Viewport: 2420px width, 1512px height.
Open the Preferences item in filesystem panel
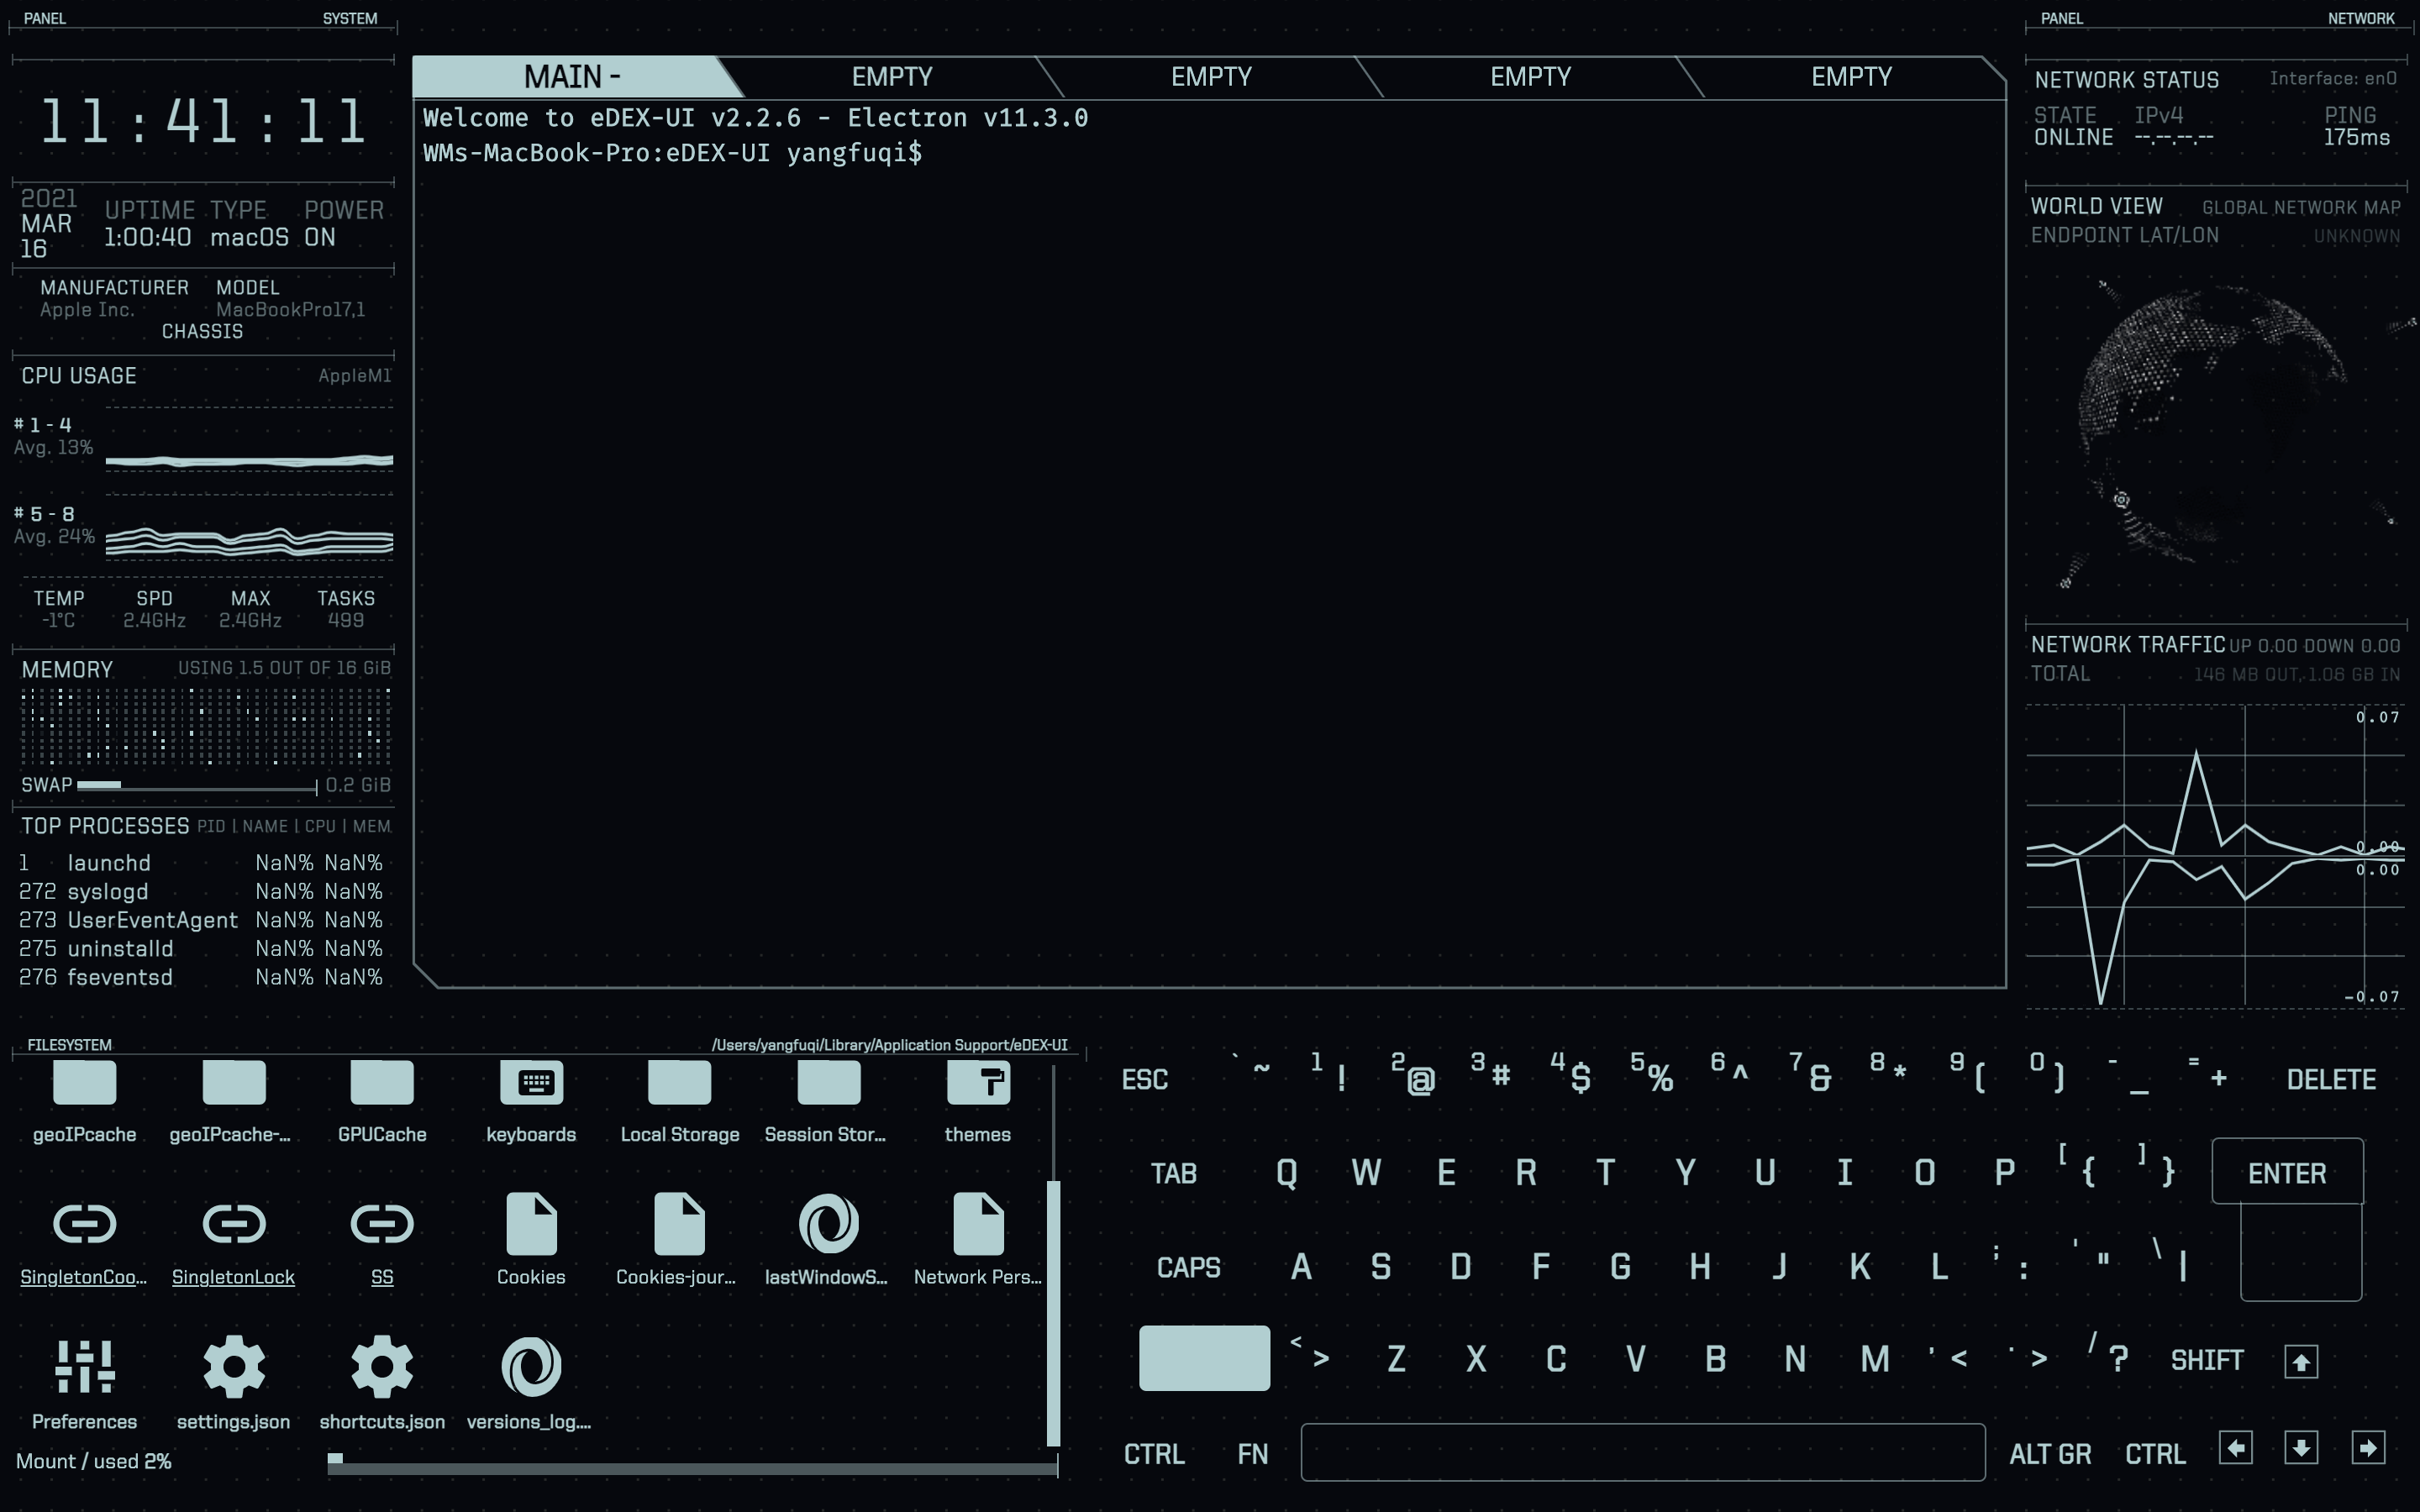coord(84,1365)
